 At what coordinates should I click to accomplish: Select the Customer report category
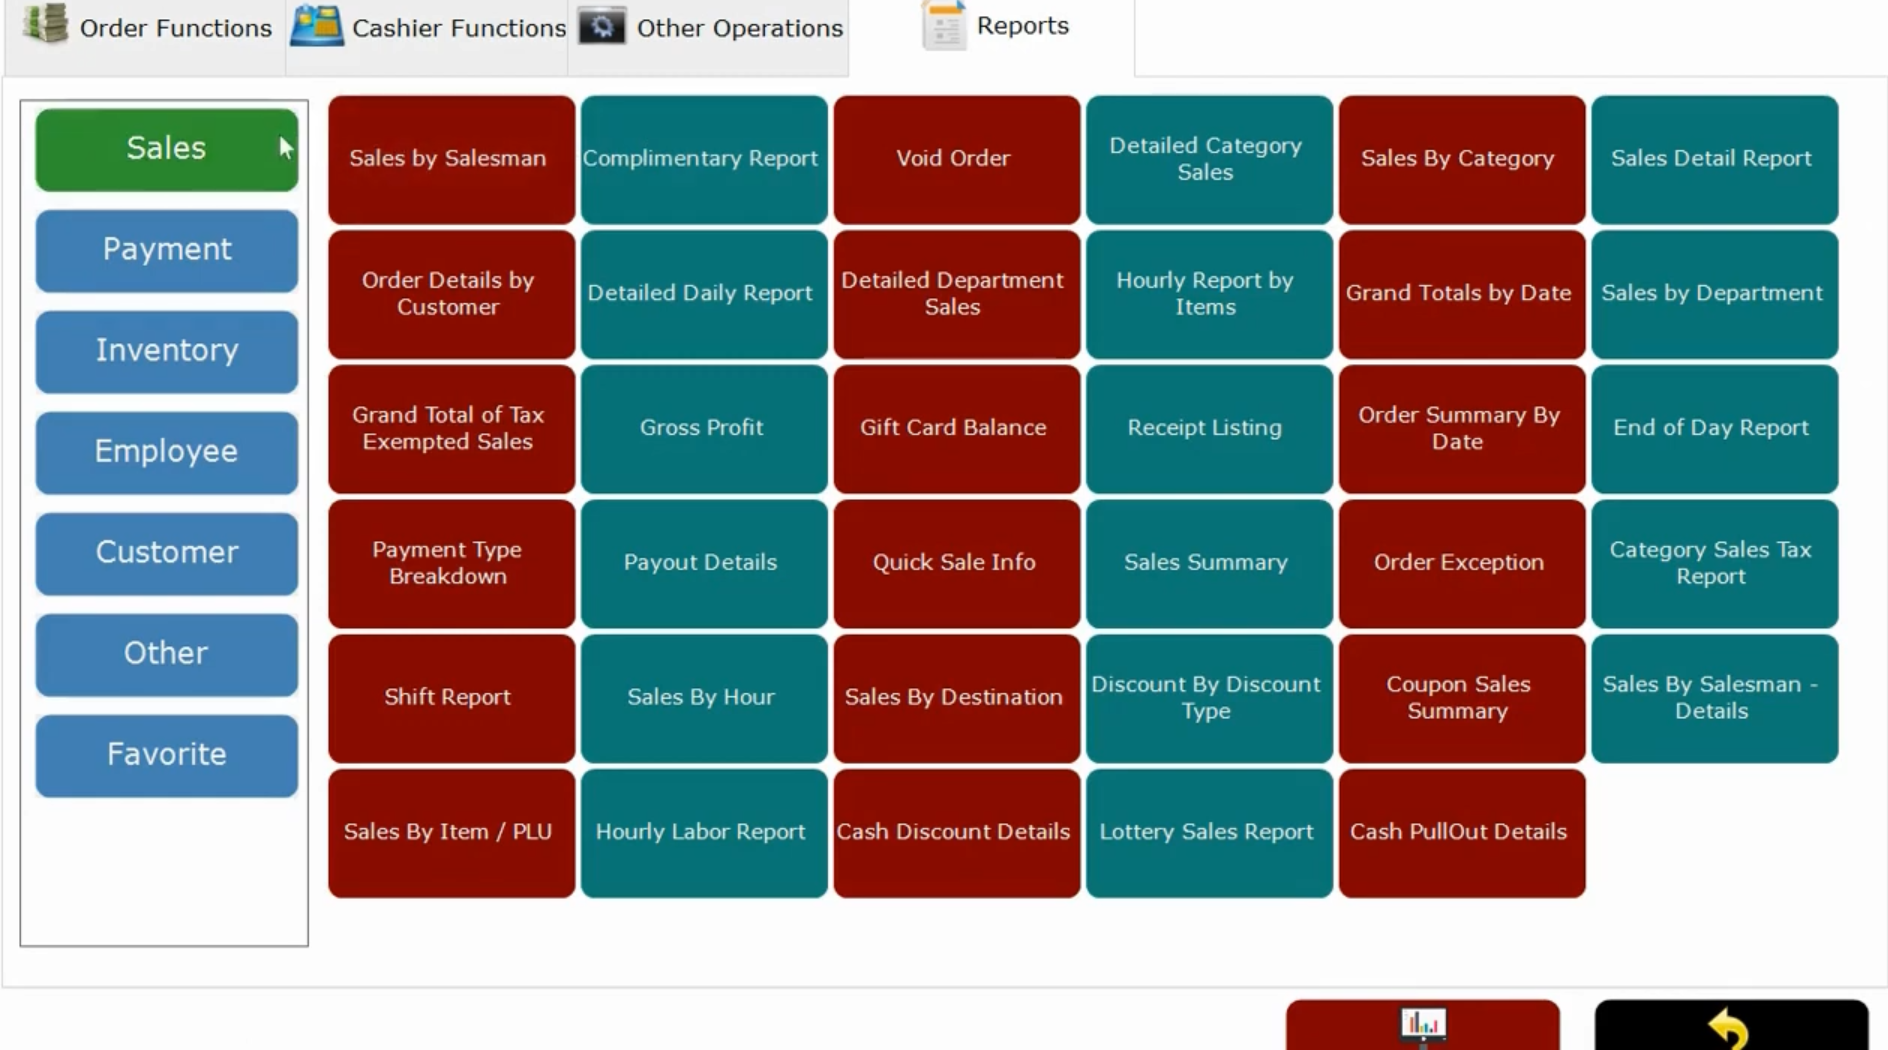(166, 552)
